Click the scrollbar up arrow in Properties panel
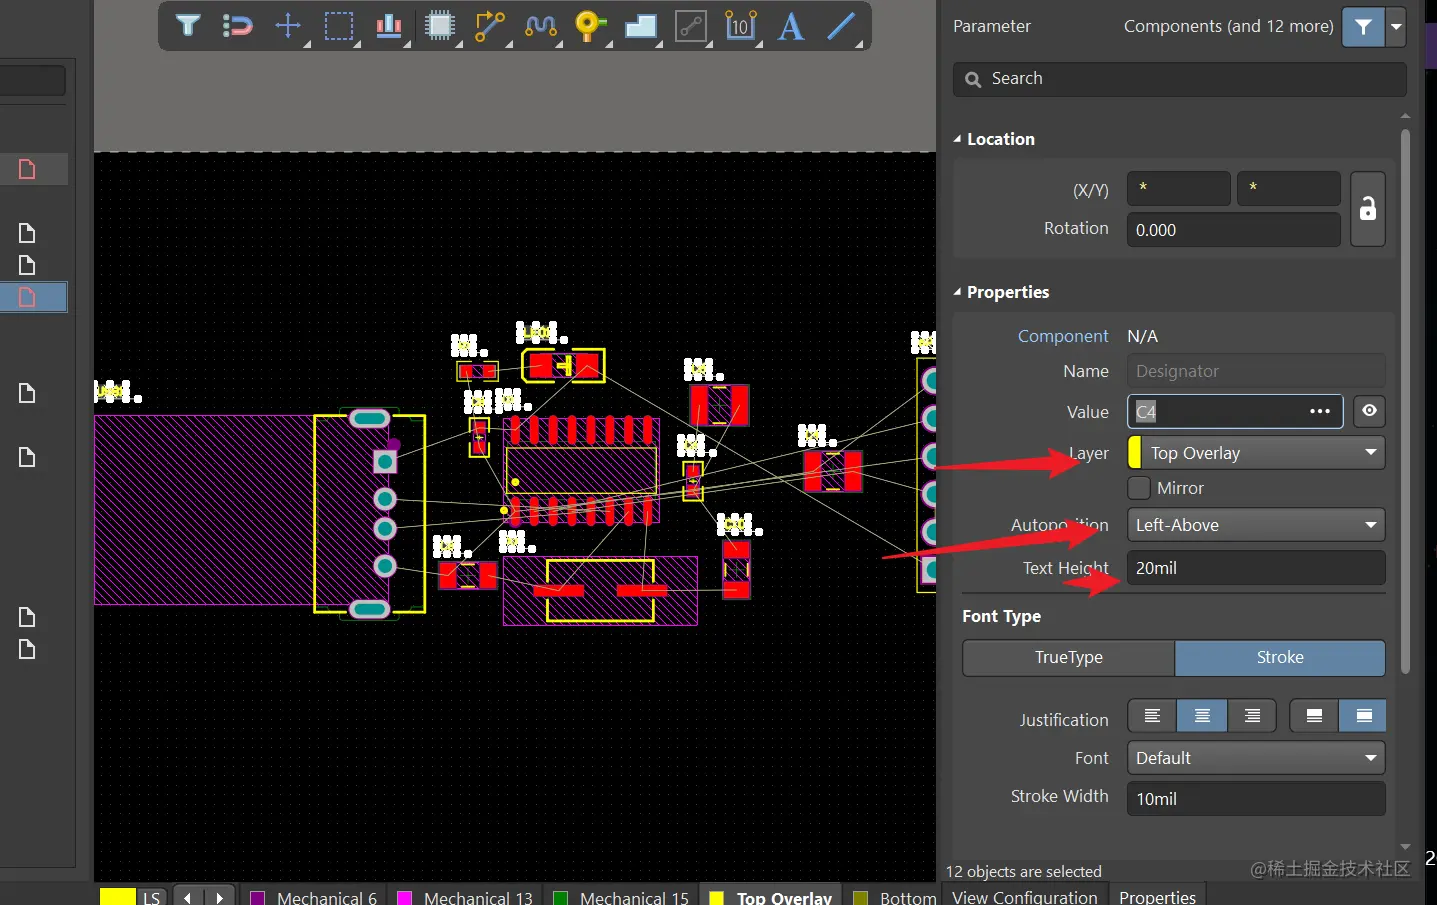The height and width of the screenshot is (905, 1437). pos(1405,116)
